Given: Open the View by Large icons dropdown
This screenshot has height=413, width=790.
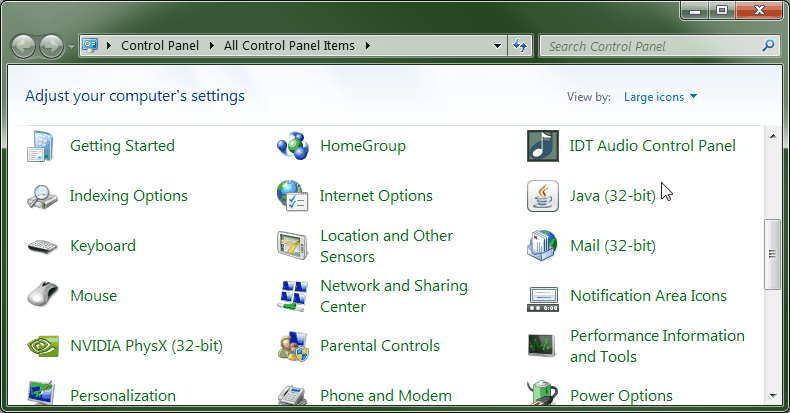Looking at the screenshot, I should (x=660, y=97).
